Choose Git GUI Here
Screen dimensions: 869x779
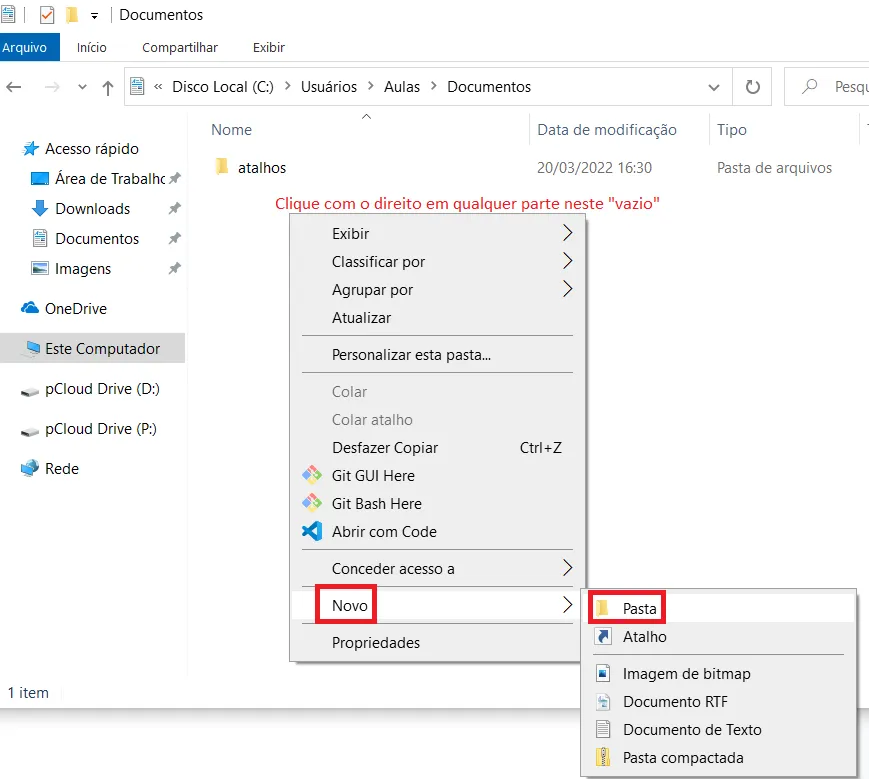tap(438, 476)
